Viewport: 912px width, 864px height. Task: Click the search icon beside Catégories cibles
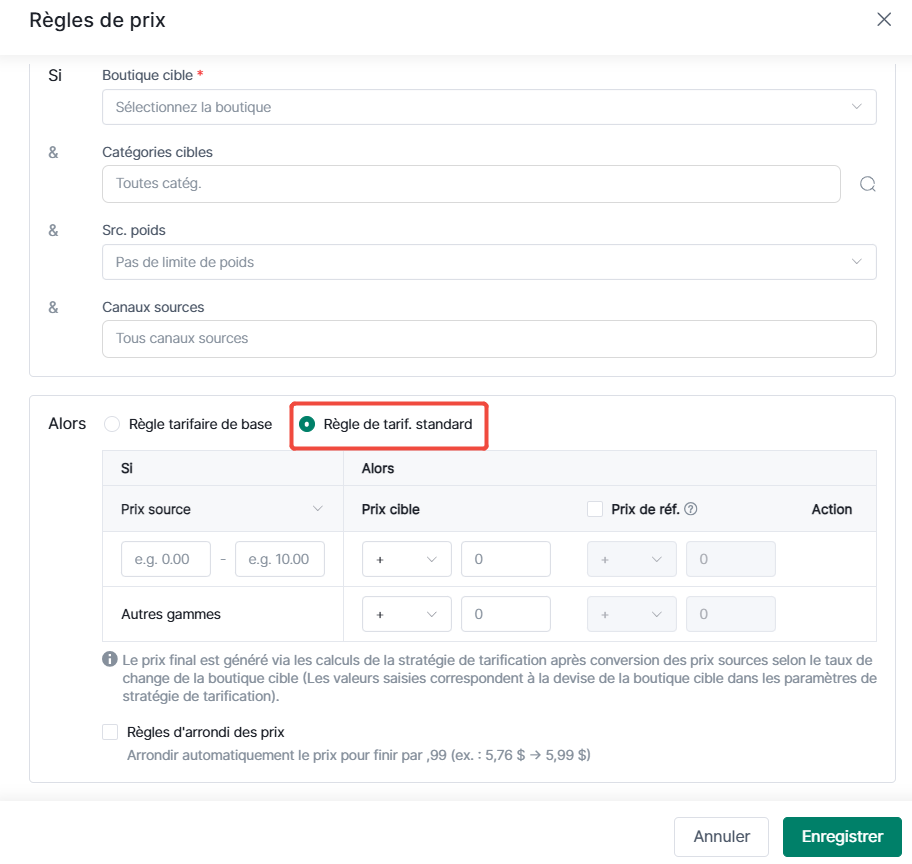click(x=867, y=184)
